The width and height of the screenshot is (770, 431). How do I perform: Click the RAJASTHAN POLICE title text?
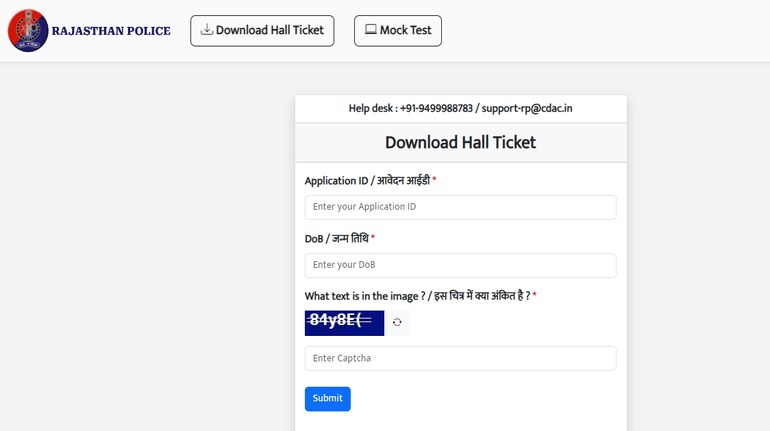point(111,31)
